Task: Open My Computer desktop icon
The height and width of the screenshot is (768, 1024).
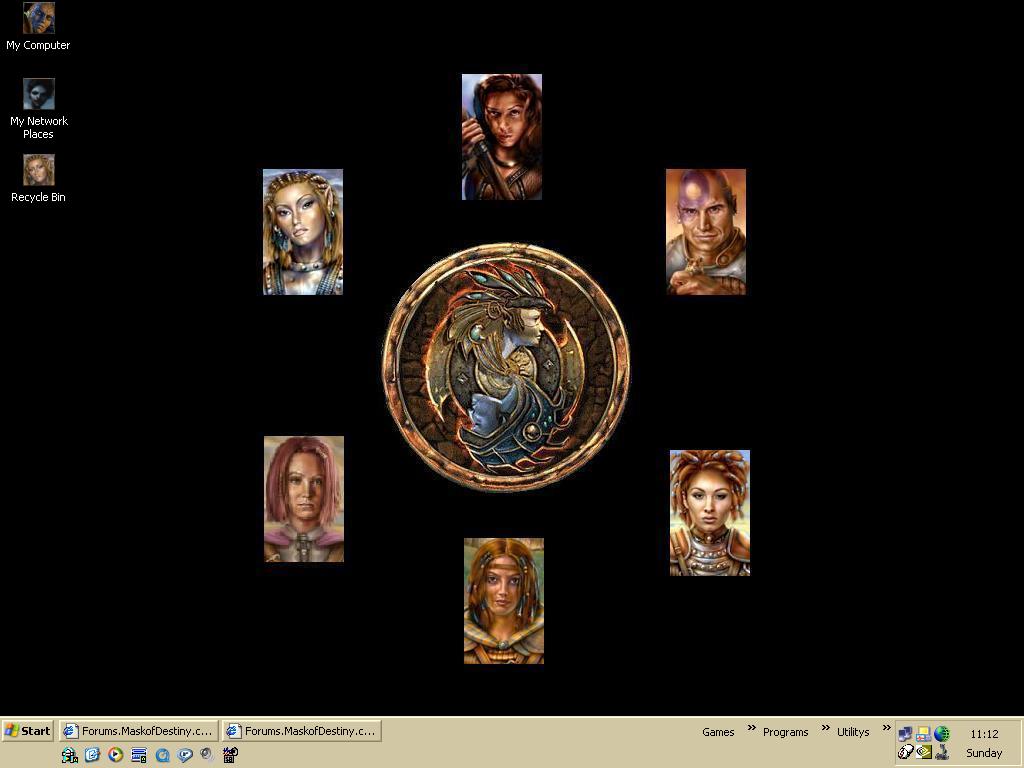Action: (38, 27)
